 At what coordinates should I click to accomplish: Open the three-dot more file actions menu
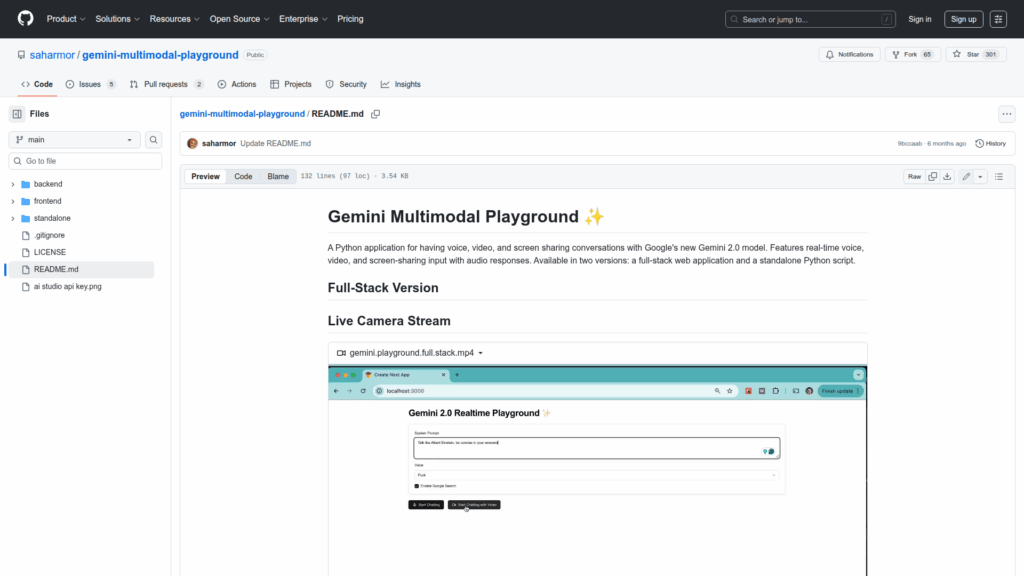pyautogui.click(x=1007, y=114)
